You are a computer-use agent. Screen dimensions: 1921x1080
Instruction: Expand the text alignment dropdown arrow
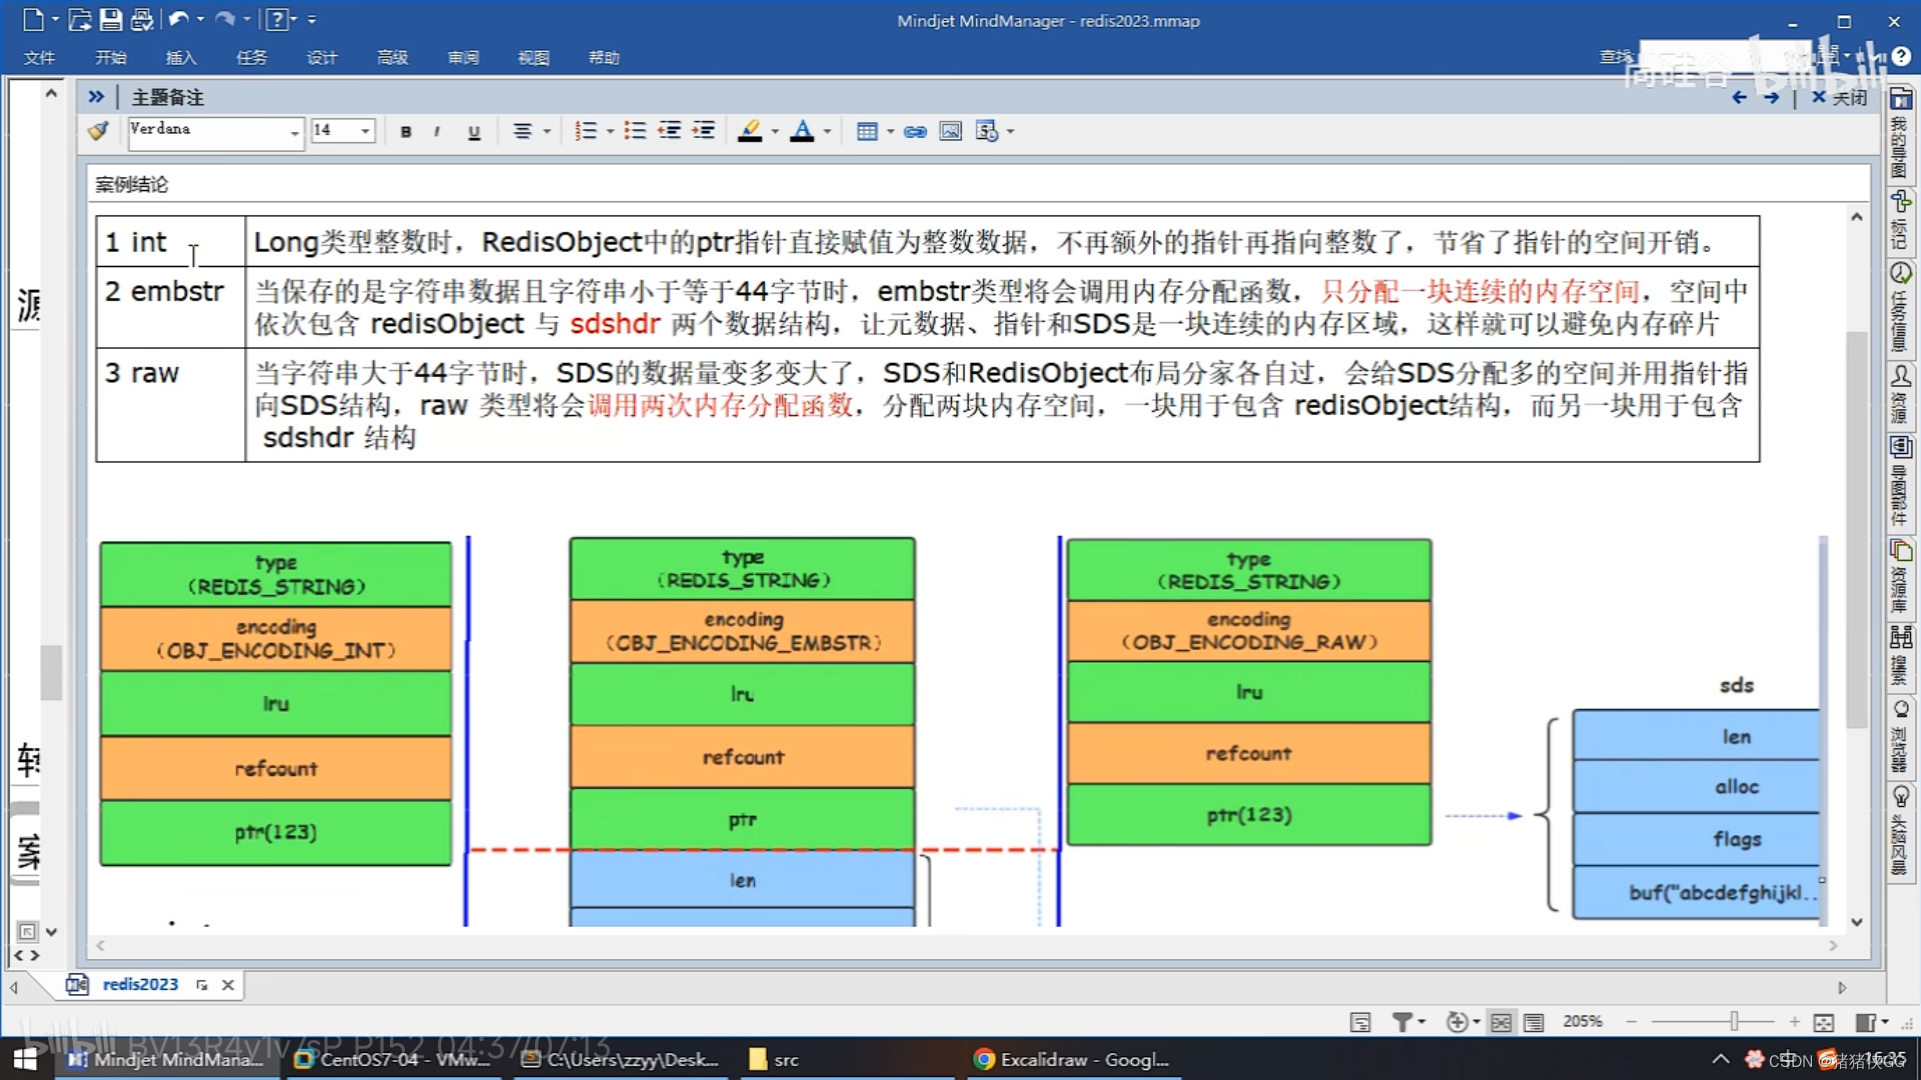[547, 131]
